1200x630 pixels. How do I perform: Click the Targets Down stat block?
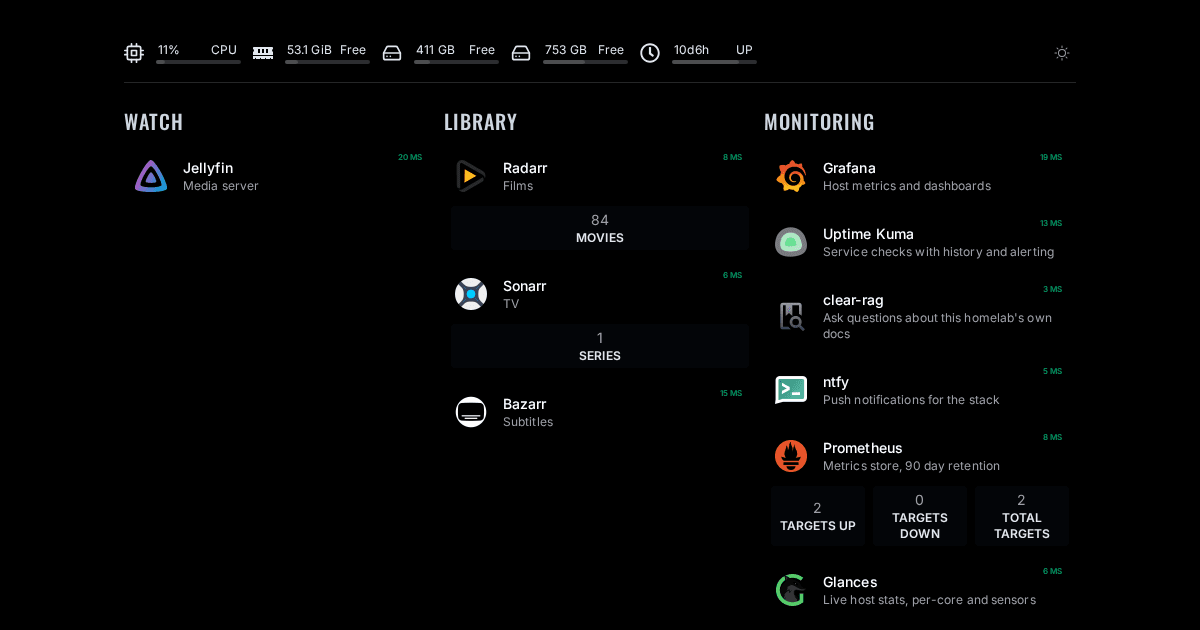(x=919, y=516)
